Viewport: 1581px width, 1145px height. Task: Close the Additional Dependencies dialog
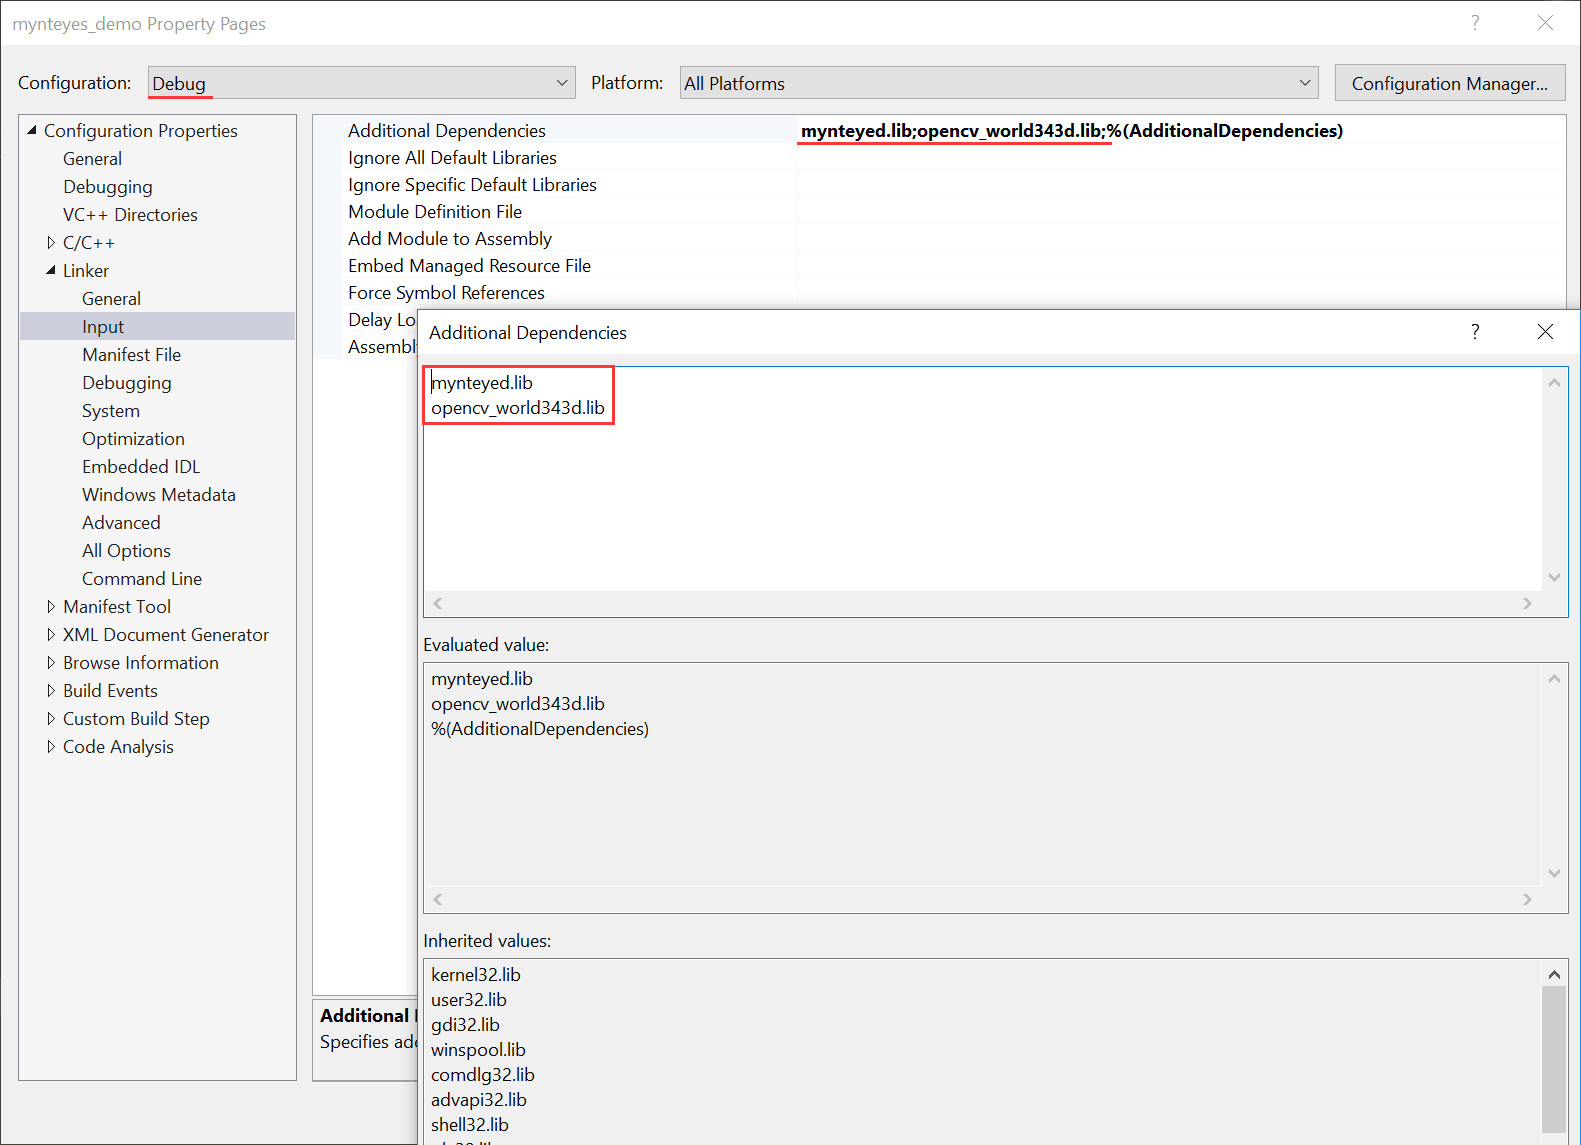(1545, 332)
